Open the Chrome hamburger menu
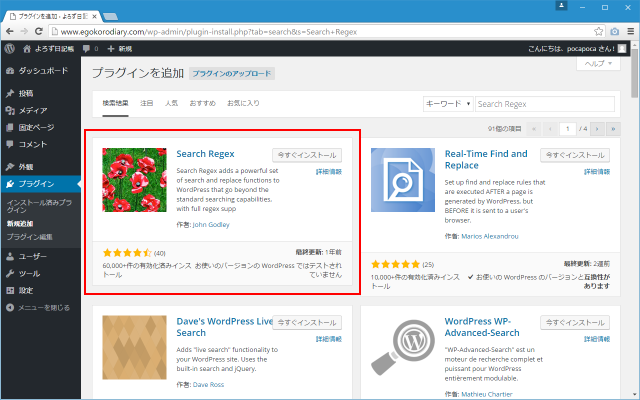Image resolution: width=640 pixels, height=400 pixels. [x=630, y=31]
